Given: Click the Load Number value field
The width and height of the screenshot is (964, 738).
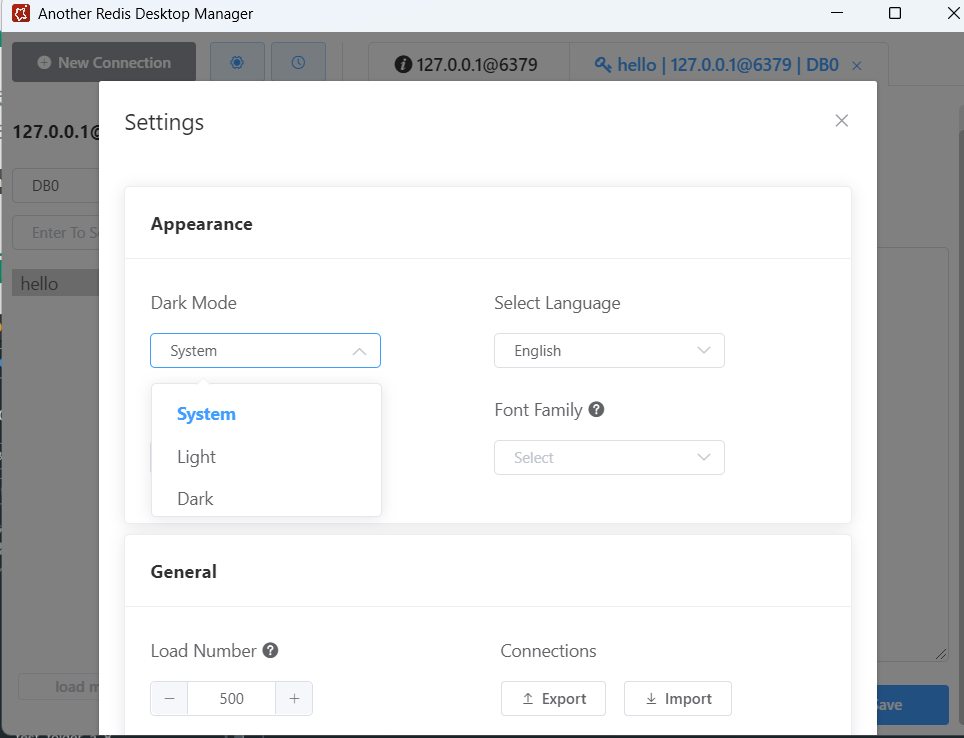Looking at the screenshot, I should 231,699.
